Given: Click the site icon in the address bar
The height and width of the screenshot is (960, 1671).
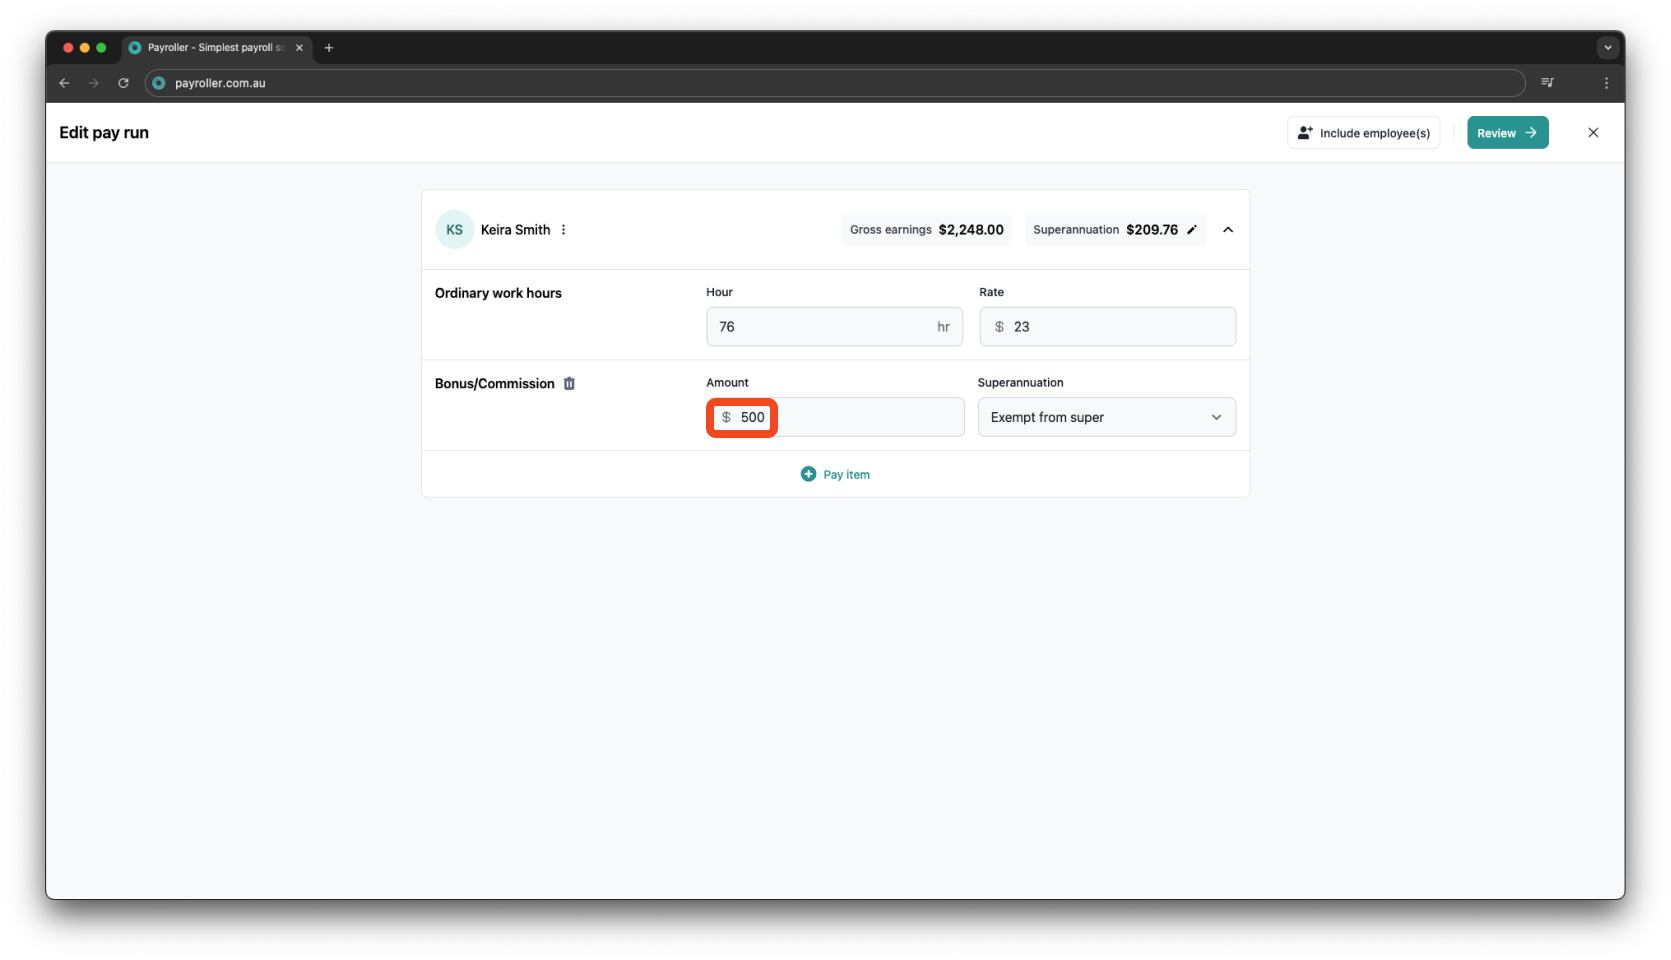Looking at the screenshot, I should click(158, 83).
